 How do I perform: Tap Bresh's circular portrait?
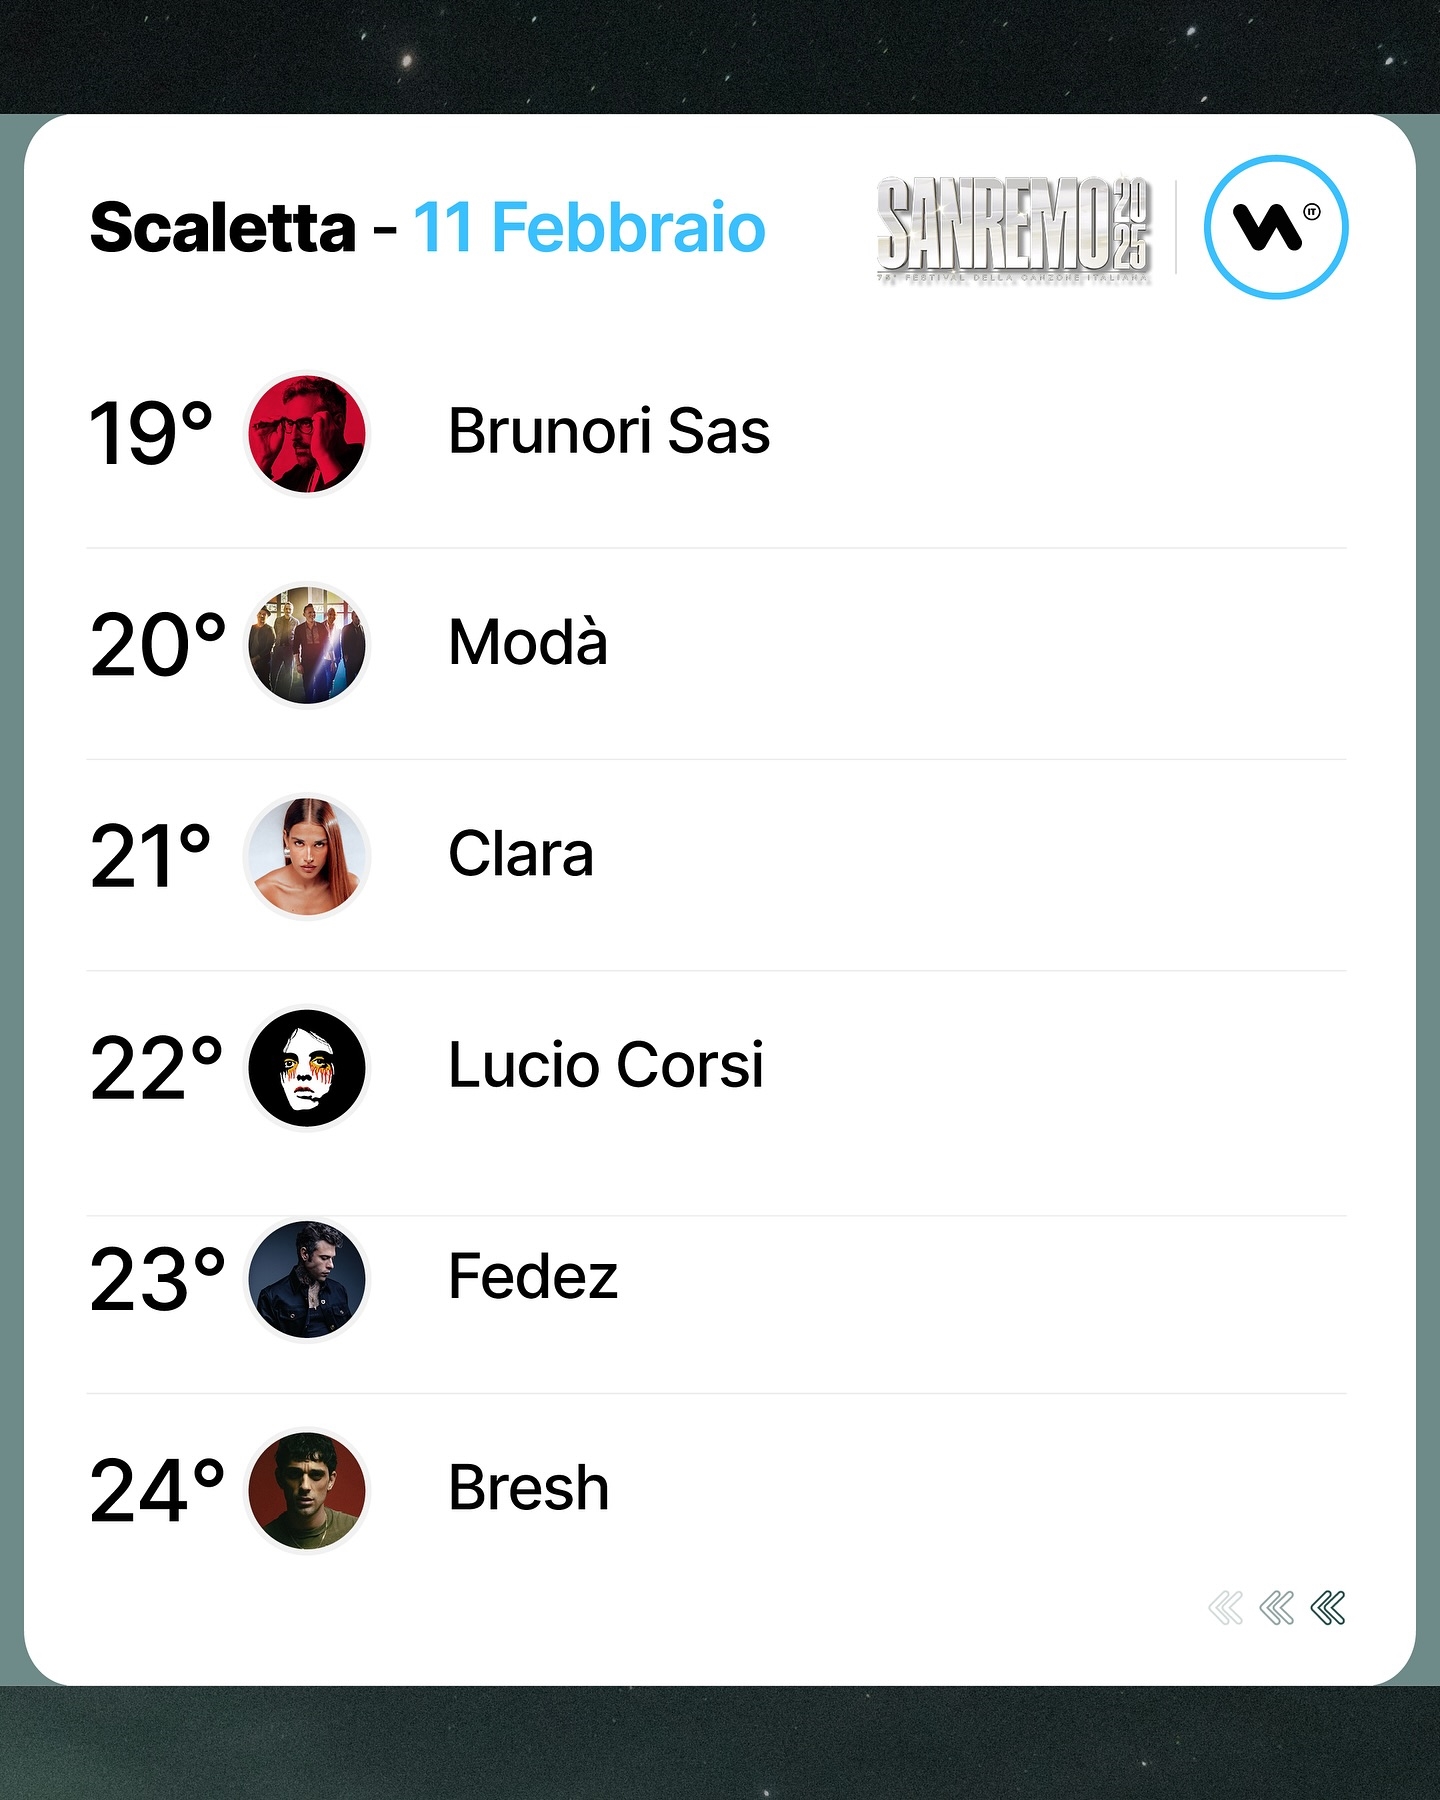pyautogui.click(x=307, y=1491)
